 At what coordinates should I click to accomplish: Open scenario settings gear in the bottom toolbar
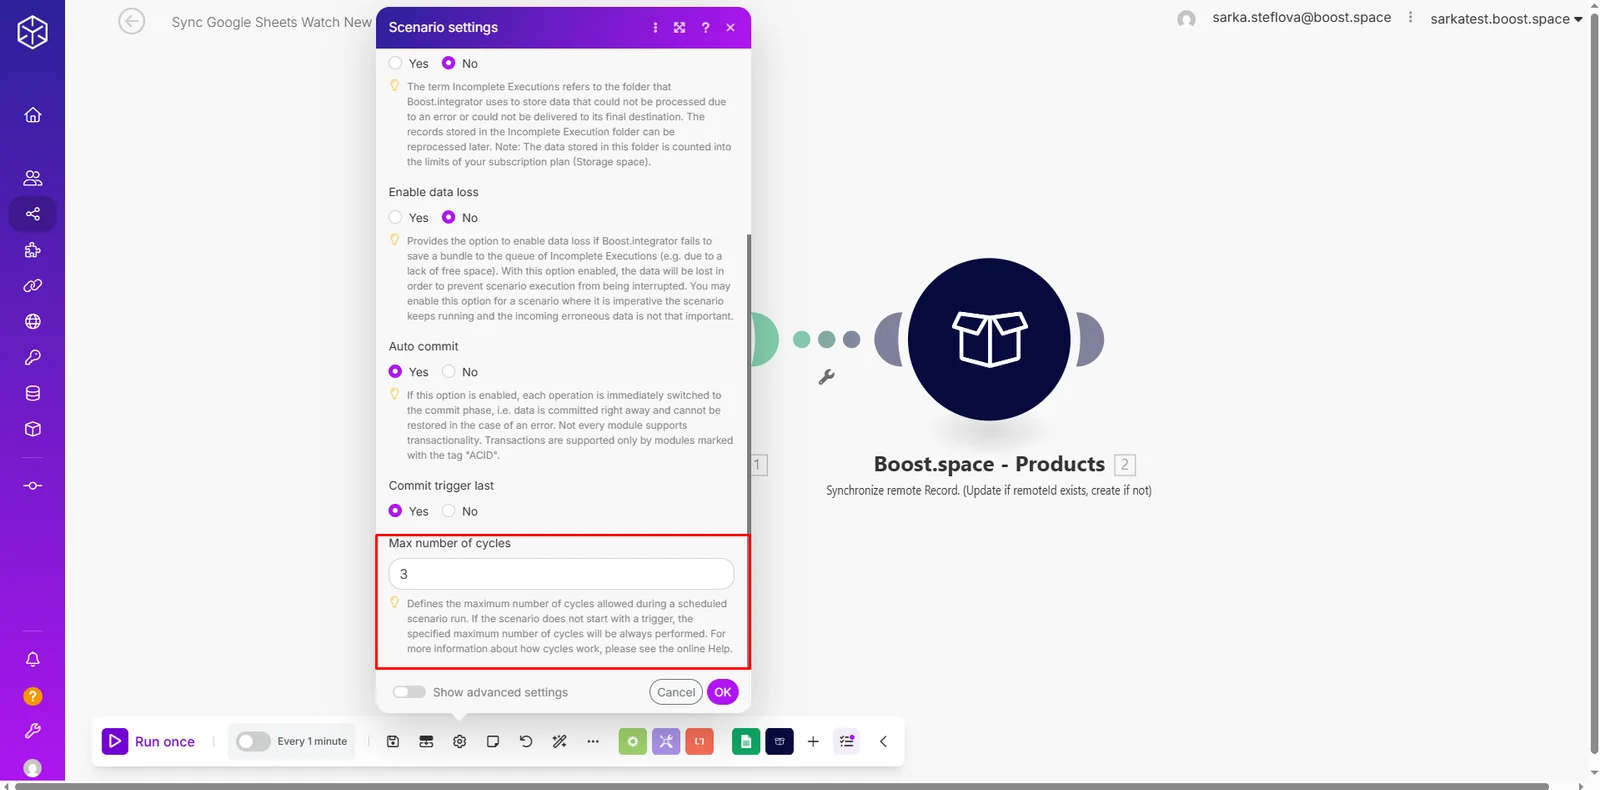[x=459, y=741]
